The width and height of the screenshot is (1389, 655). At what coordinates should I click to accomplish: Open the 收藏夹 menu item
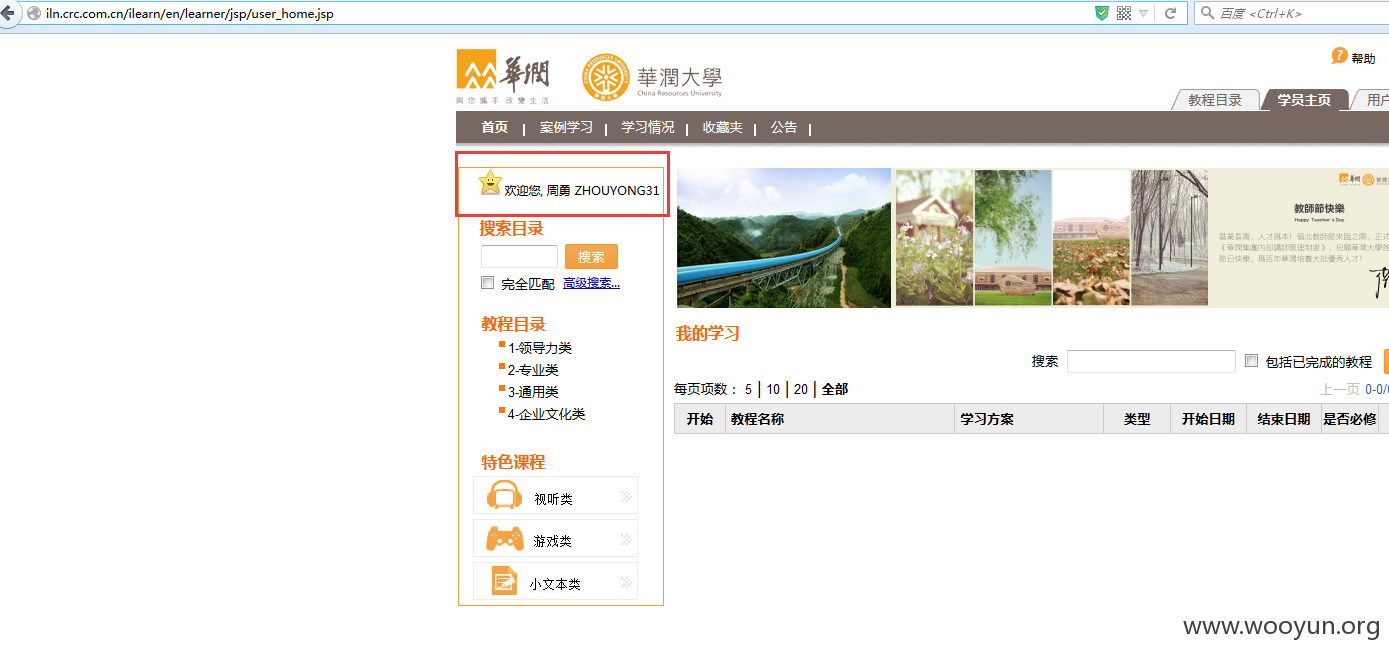(x=722, y=127)
